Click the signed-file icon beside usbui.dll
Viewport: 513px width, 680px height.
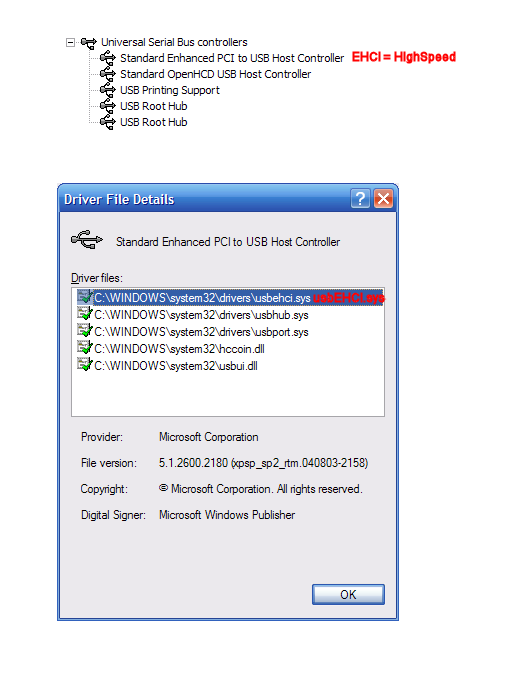click(x=85, y=364)
